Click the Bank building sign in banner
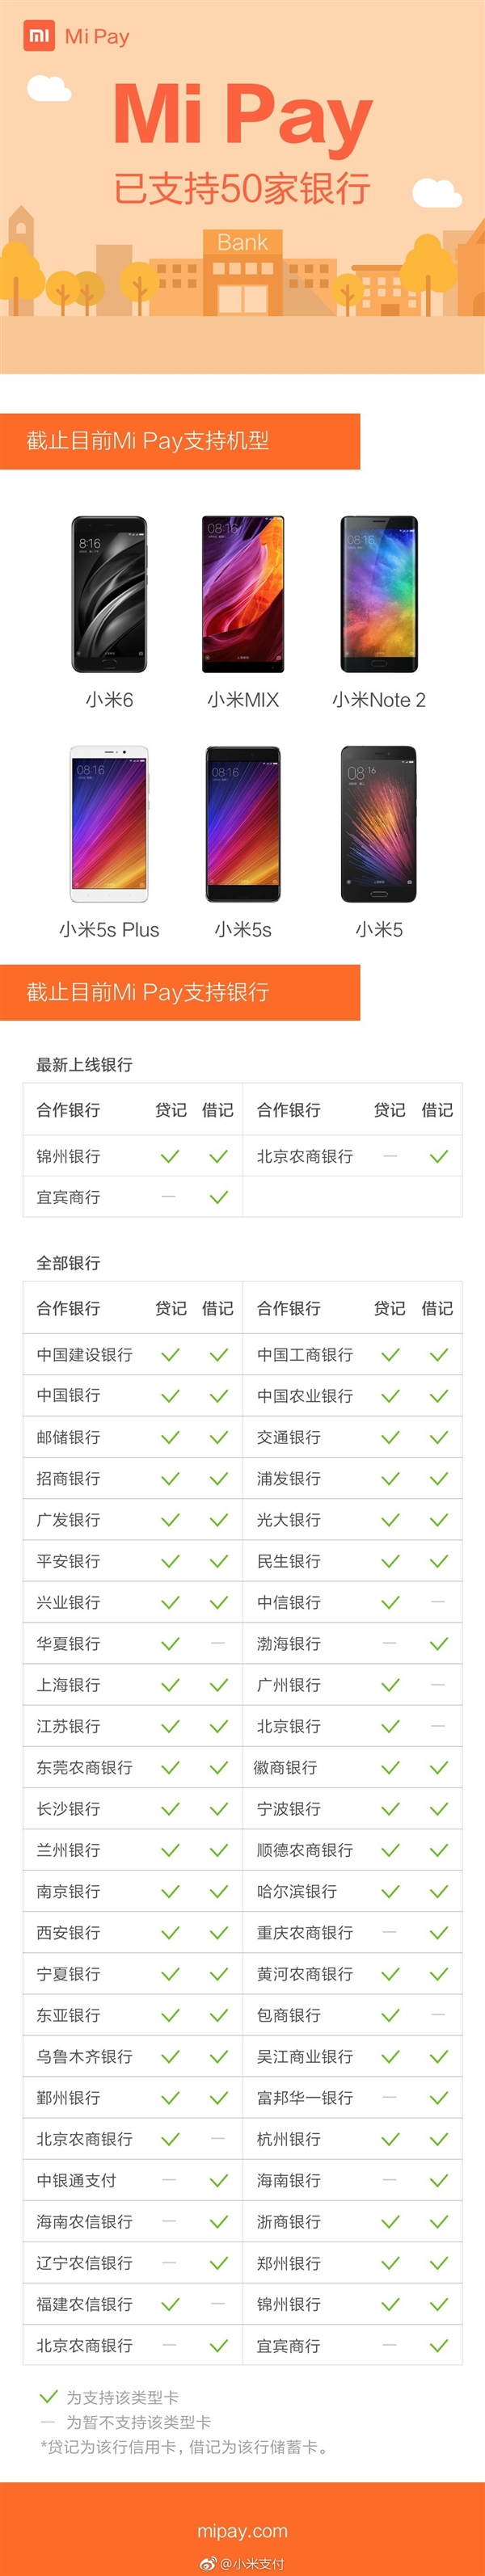The width and height of the screenshot is (485, 2576). point(242,242)
